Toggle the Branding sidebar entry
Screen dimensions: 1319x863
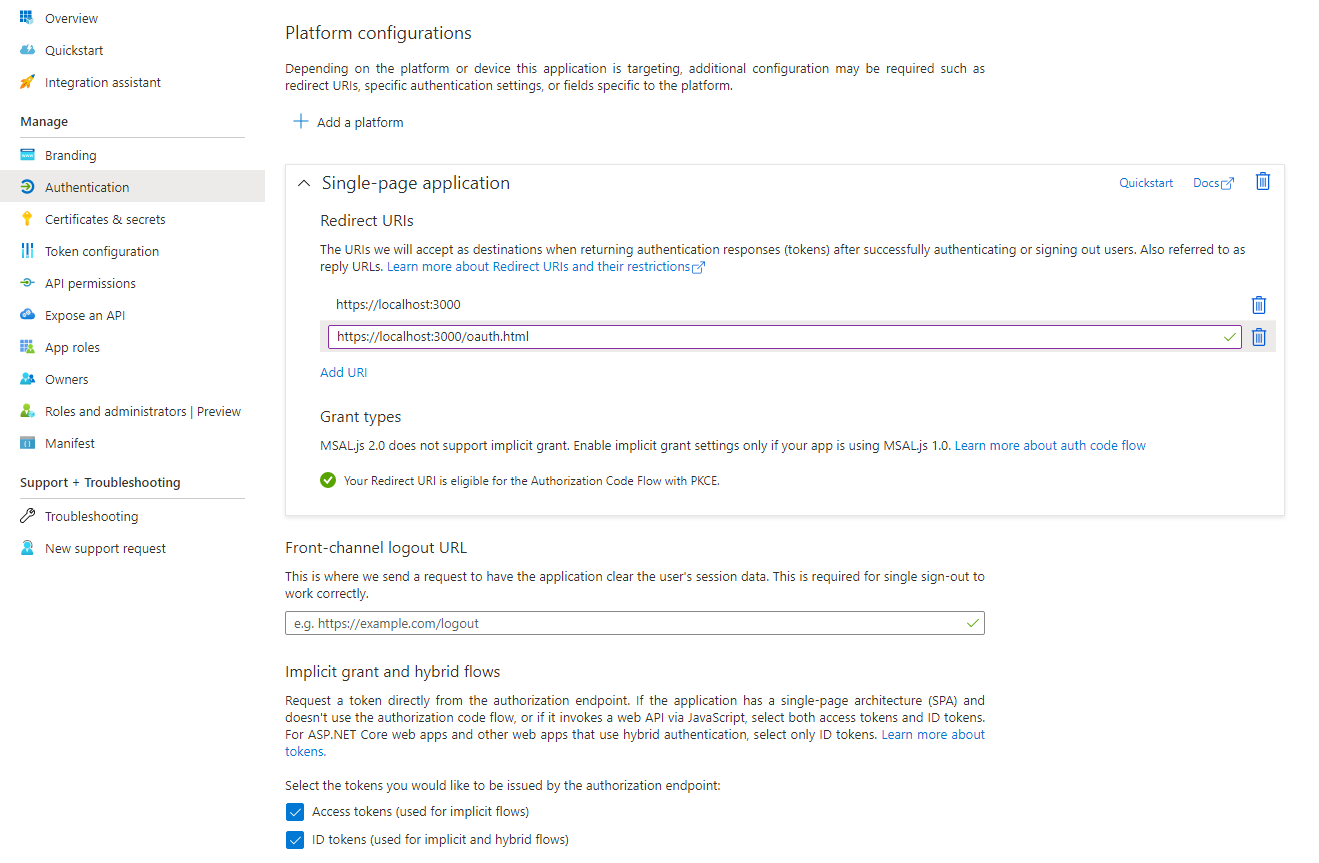pos(68,154)
